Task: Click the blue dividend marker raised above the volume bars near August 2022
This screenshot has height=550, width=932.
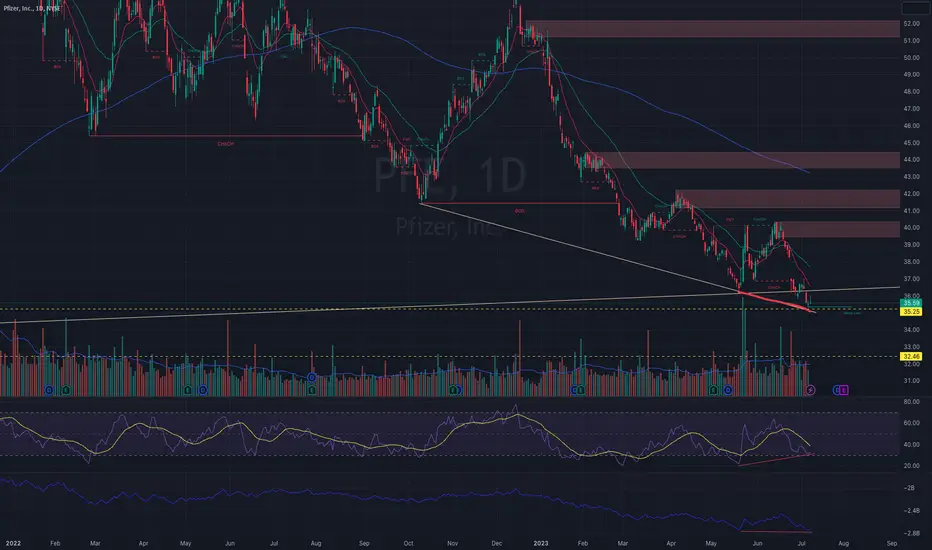Action: (311, 378)
